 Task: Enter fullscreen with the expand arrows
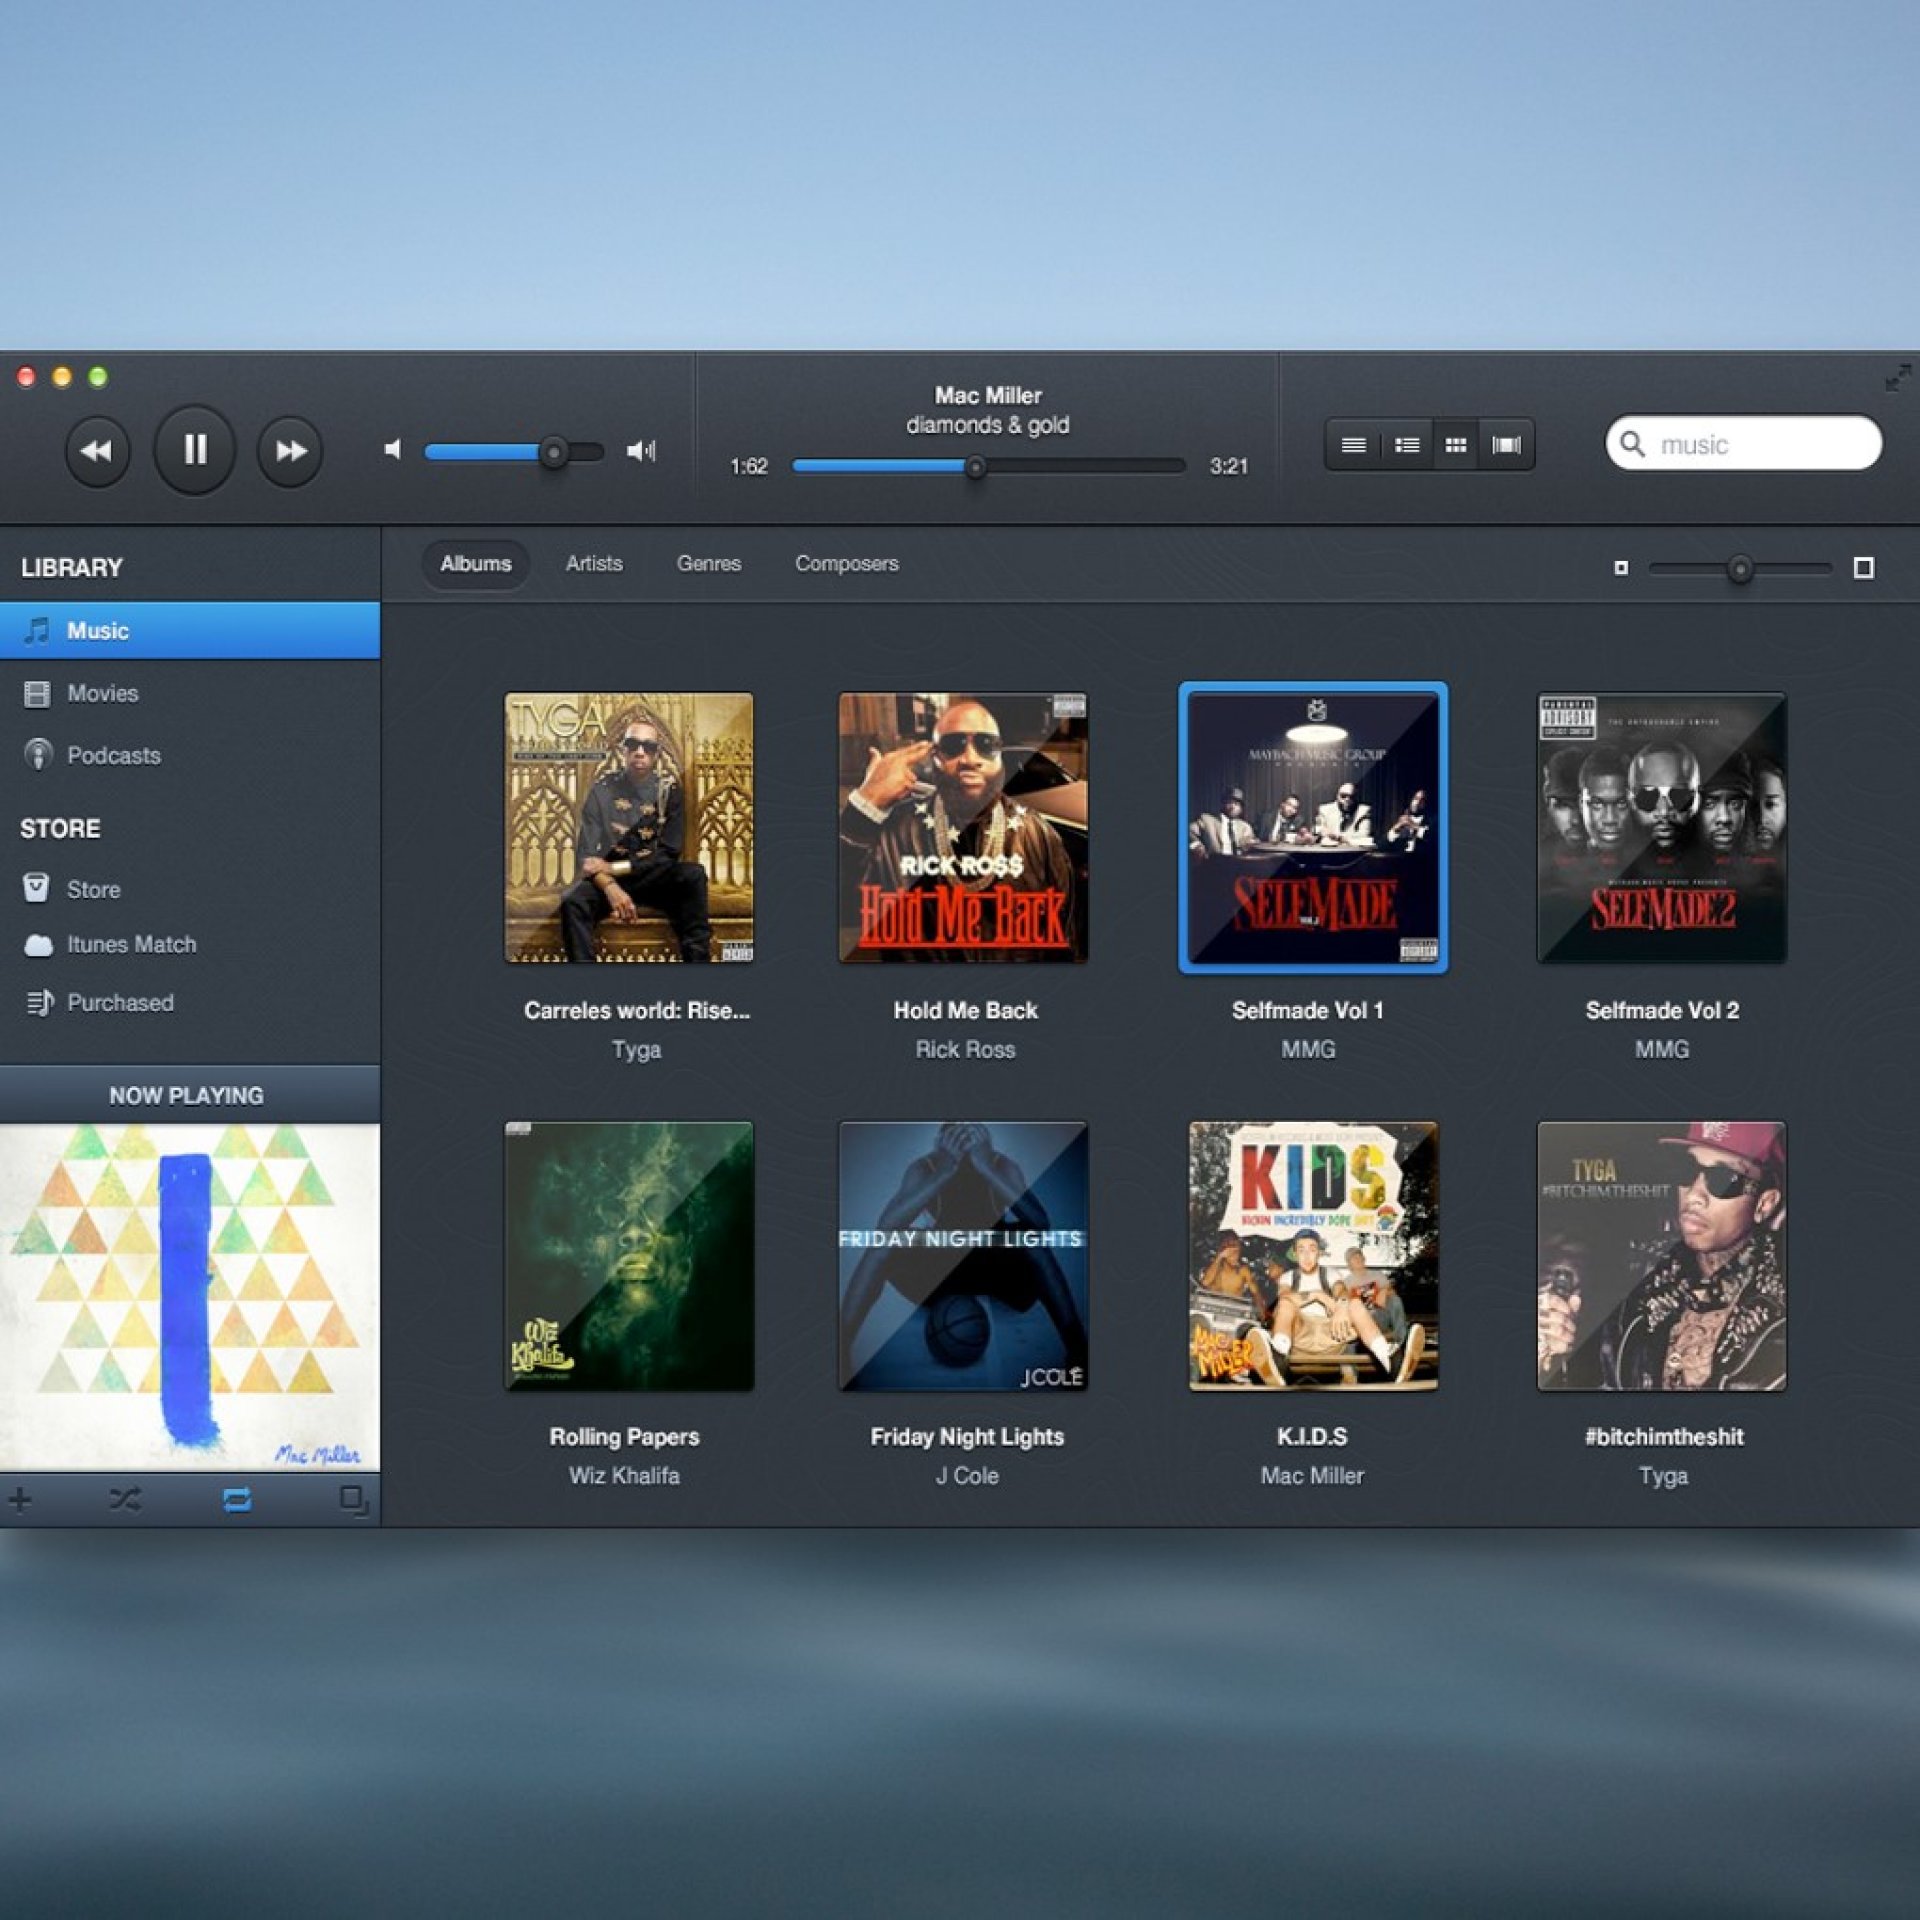click(1897, 379)
